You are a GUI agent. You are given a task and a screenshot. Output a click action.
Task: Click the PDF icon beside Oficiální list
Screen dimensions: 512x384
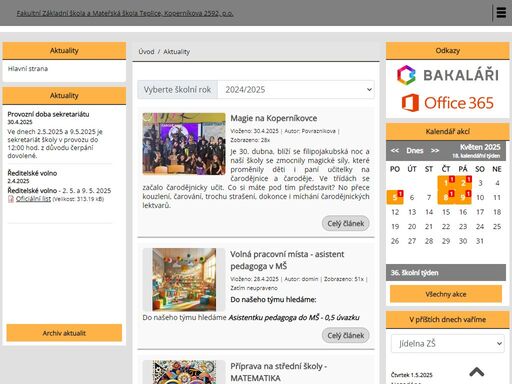[x=11, y=199]
